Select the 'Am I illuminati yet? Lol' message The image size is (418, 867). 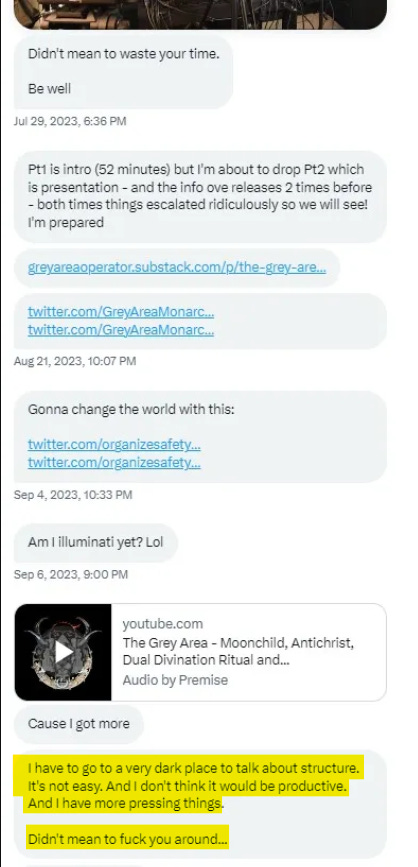point(95,542)
